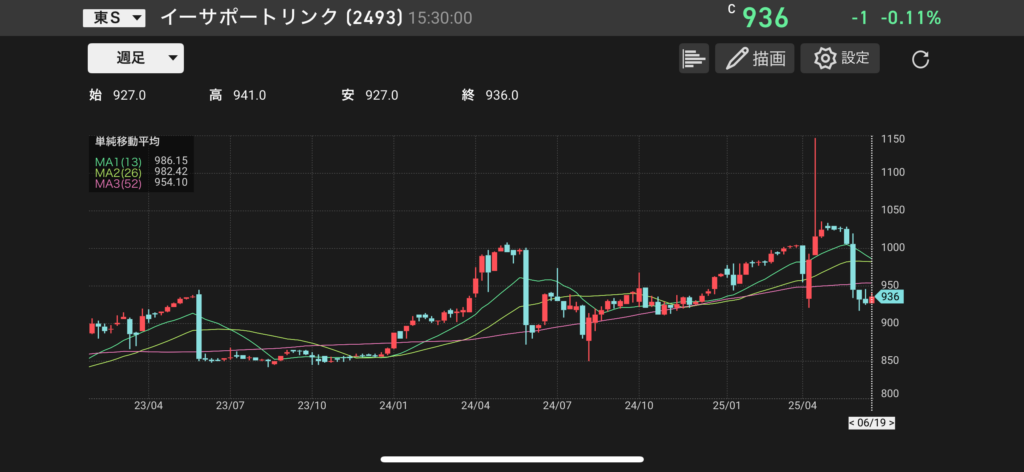Click the 1150 price axis label
This screenshot has width=1024, height=472.
coord(891,140)
